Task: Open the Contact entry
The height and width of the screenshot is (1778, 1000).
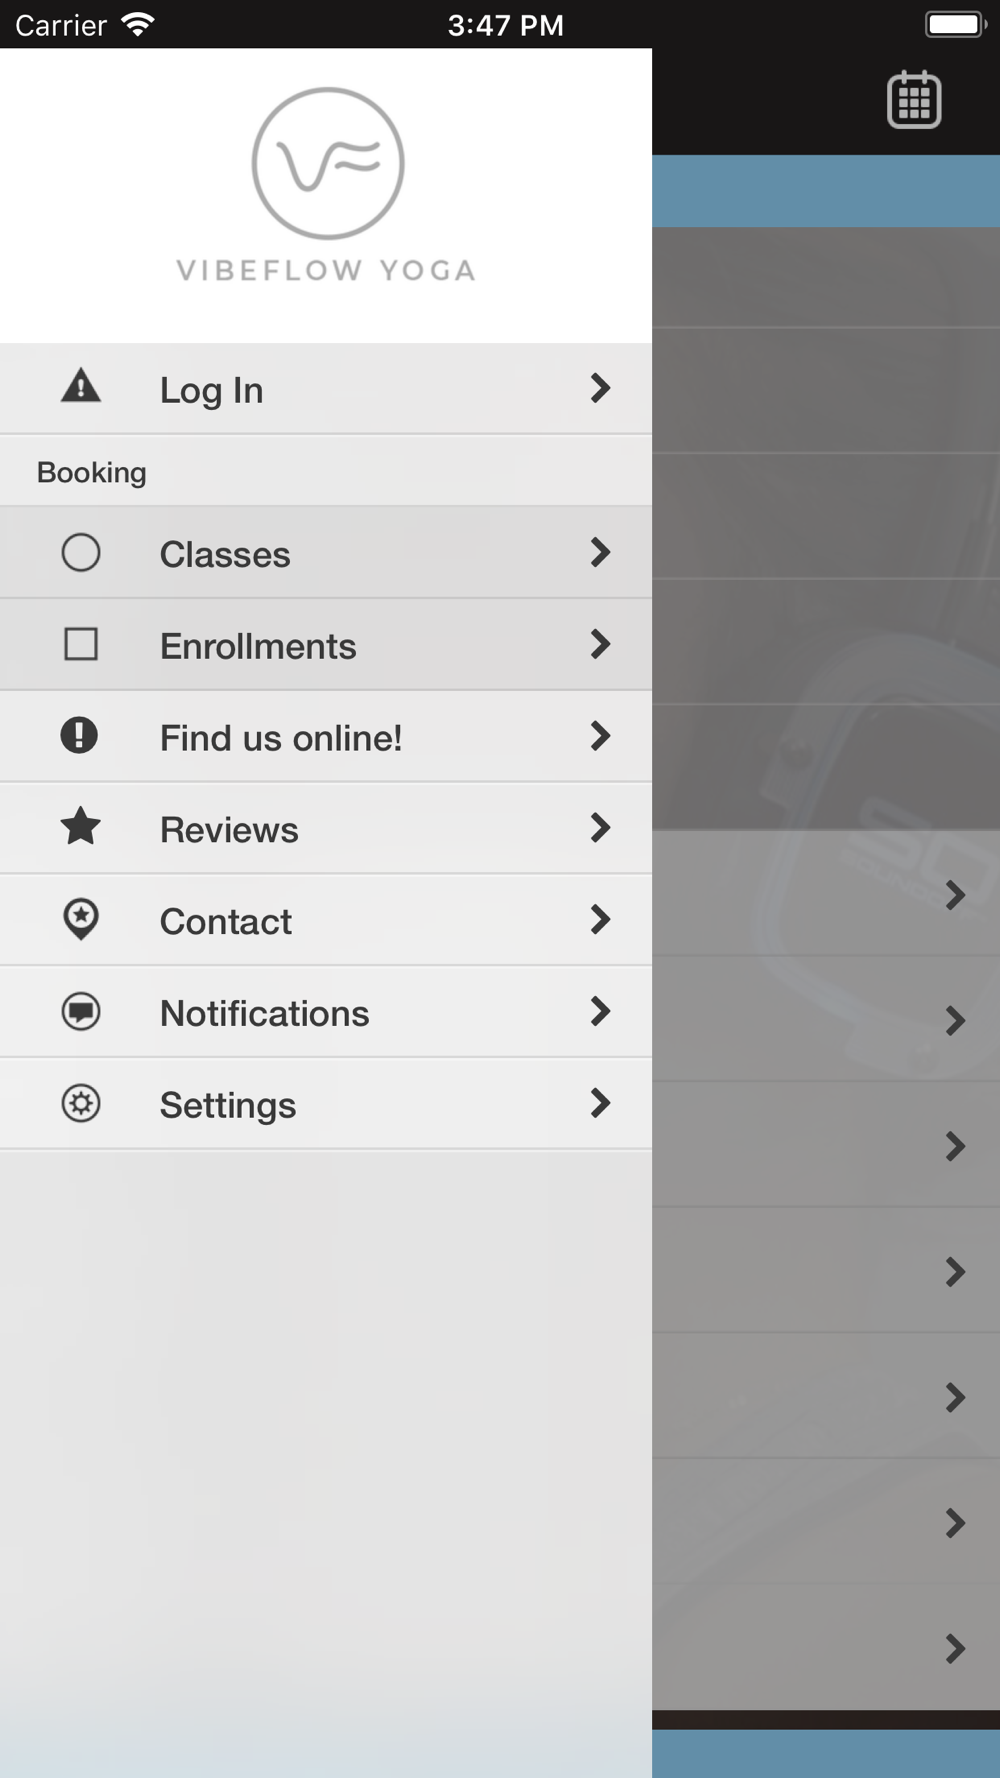Action: (326, 920)
